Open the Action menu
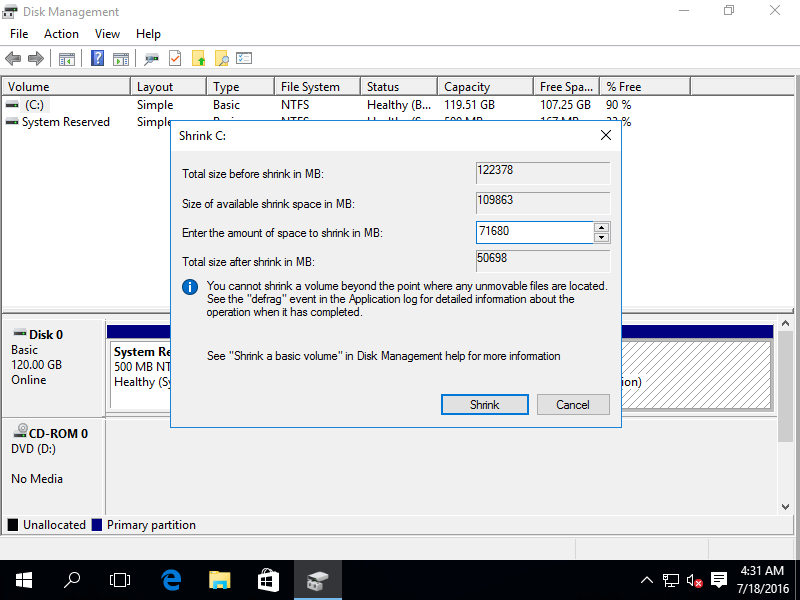Viewport: 800px width, 600px height. click(x=61, y=34)
